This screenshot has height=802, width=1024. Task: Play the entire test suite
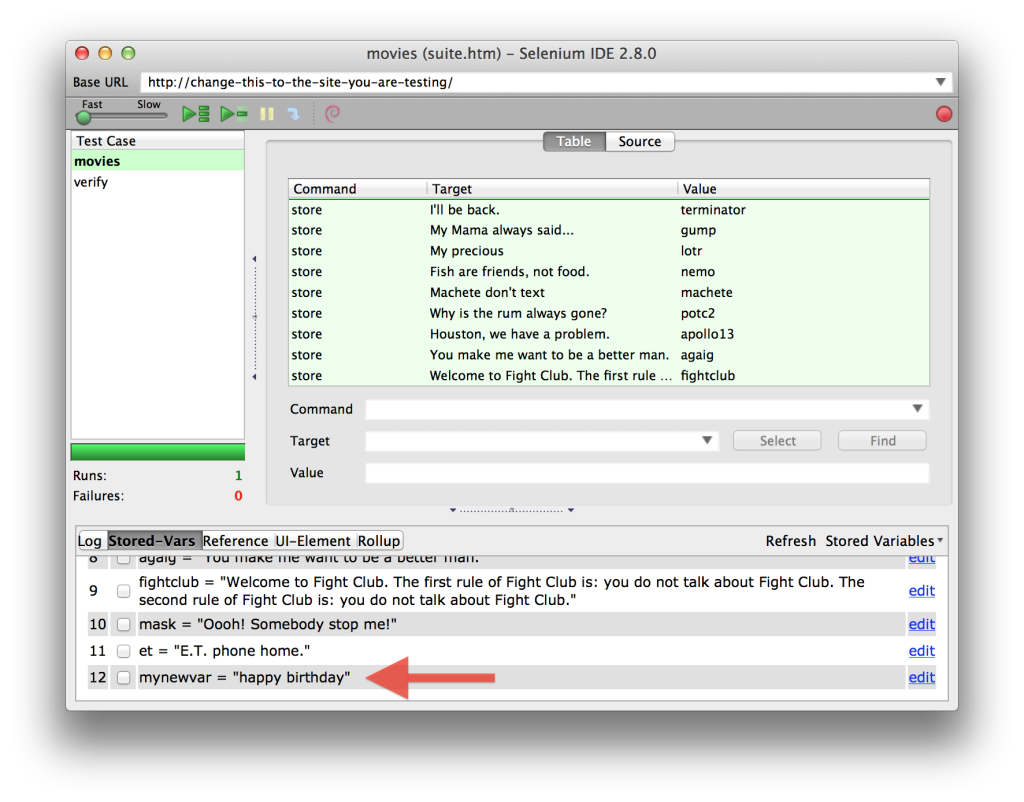(x=195, y=114)
